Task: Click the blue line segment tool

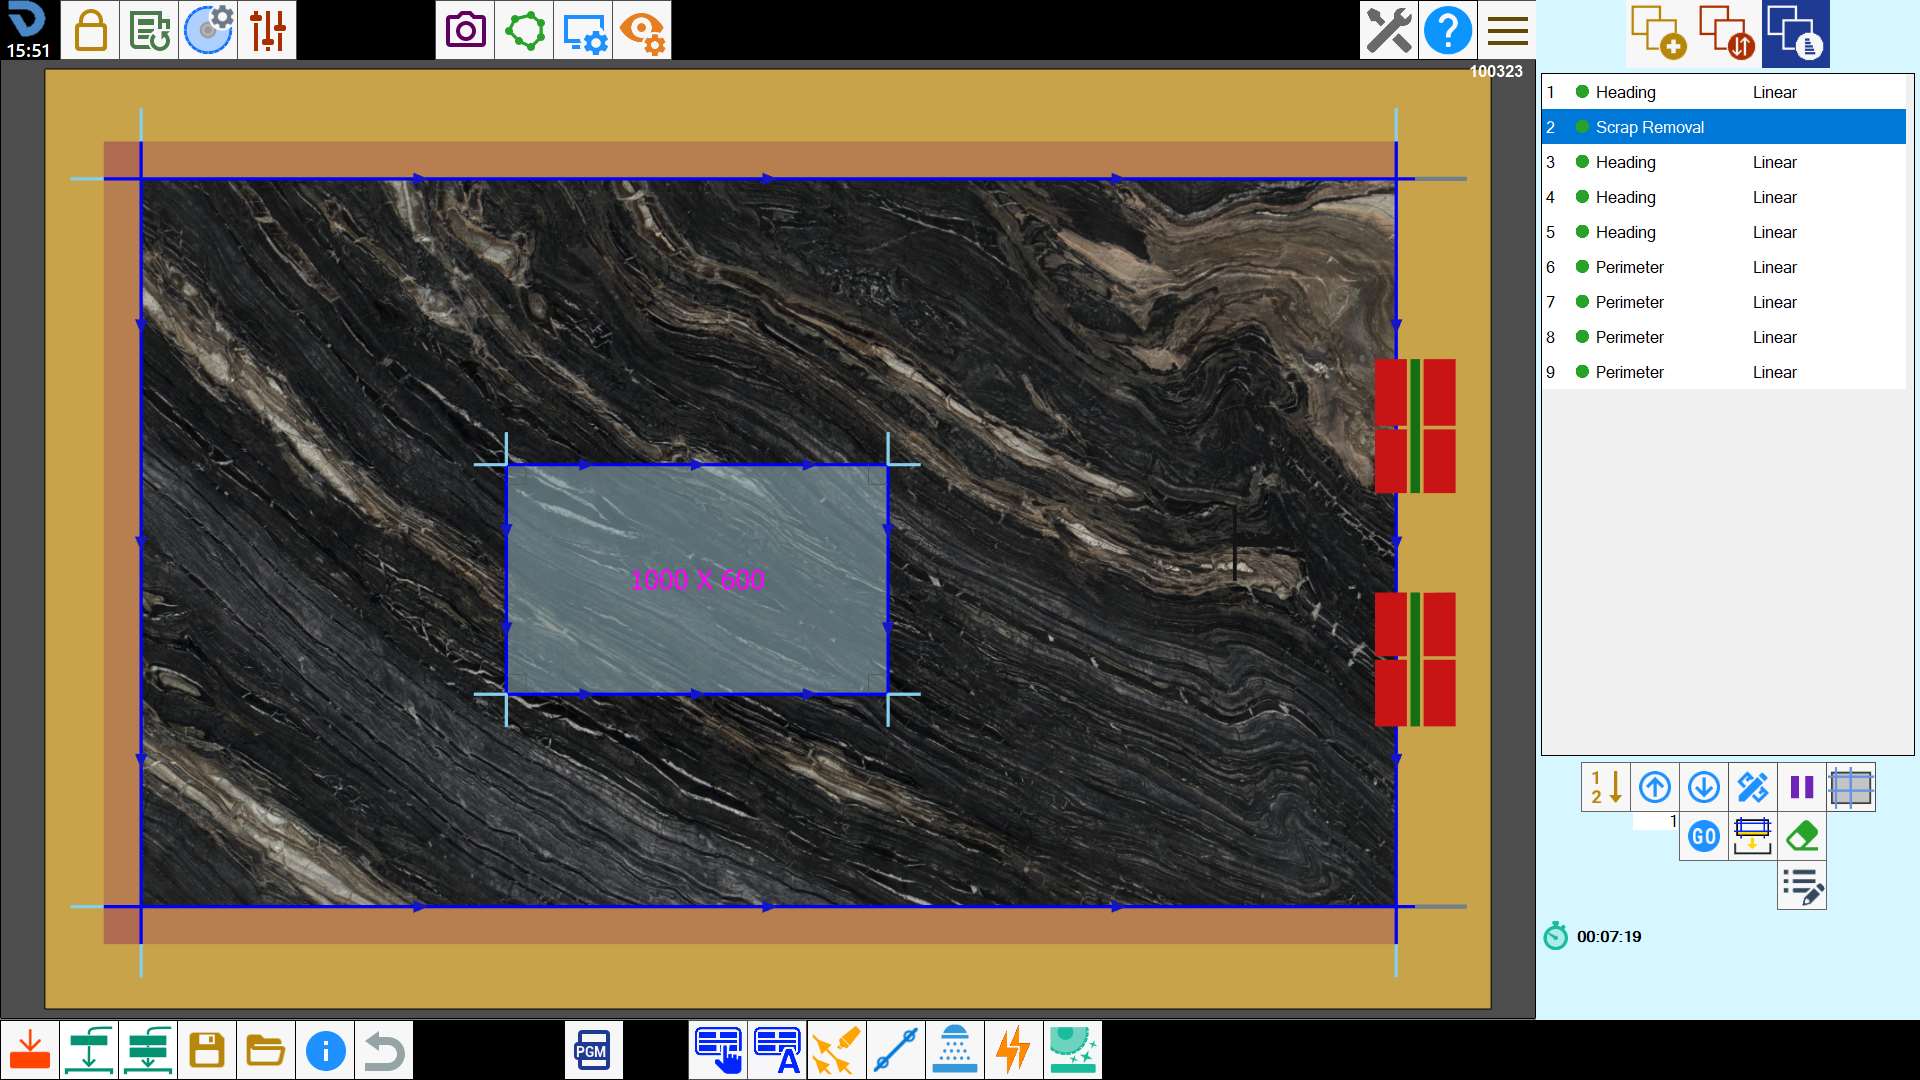Action: (x=896, y=1050)
